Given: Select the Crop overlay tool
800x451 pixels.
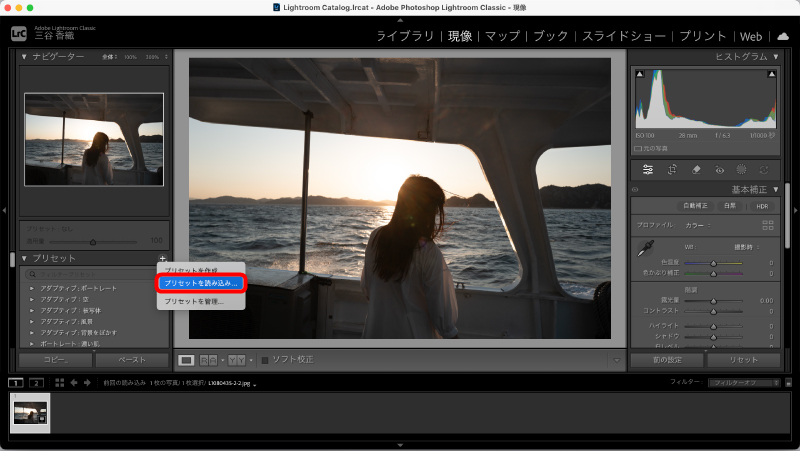Looking at the screenshot, I should pos(672,170).
